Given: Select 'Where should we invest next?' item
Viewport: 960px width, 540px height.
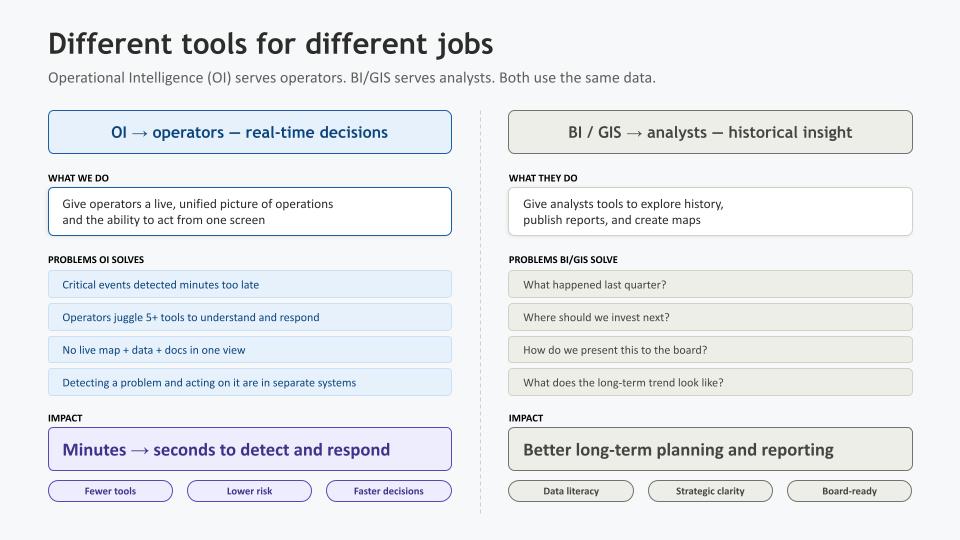Looking at the screenshot, I should point(710,317).
